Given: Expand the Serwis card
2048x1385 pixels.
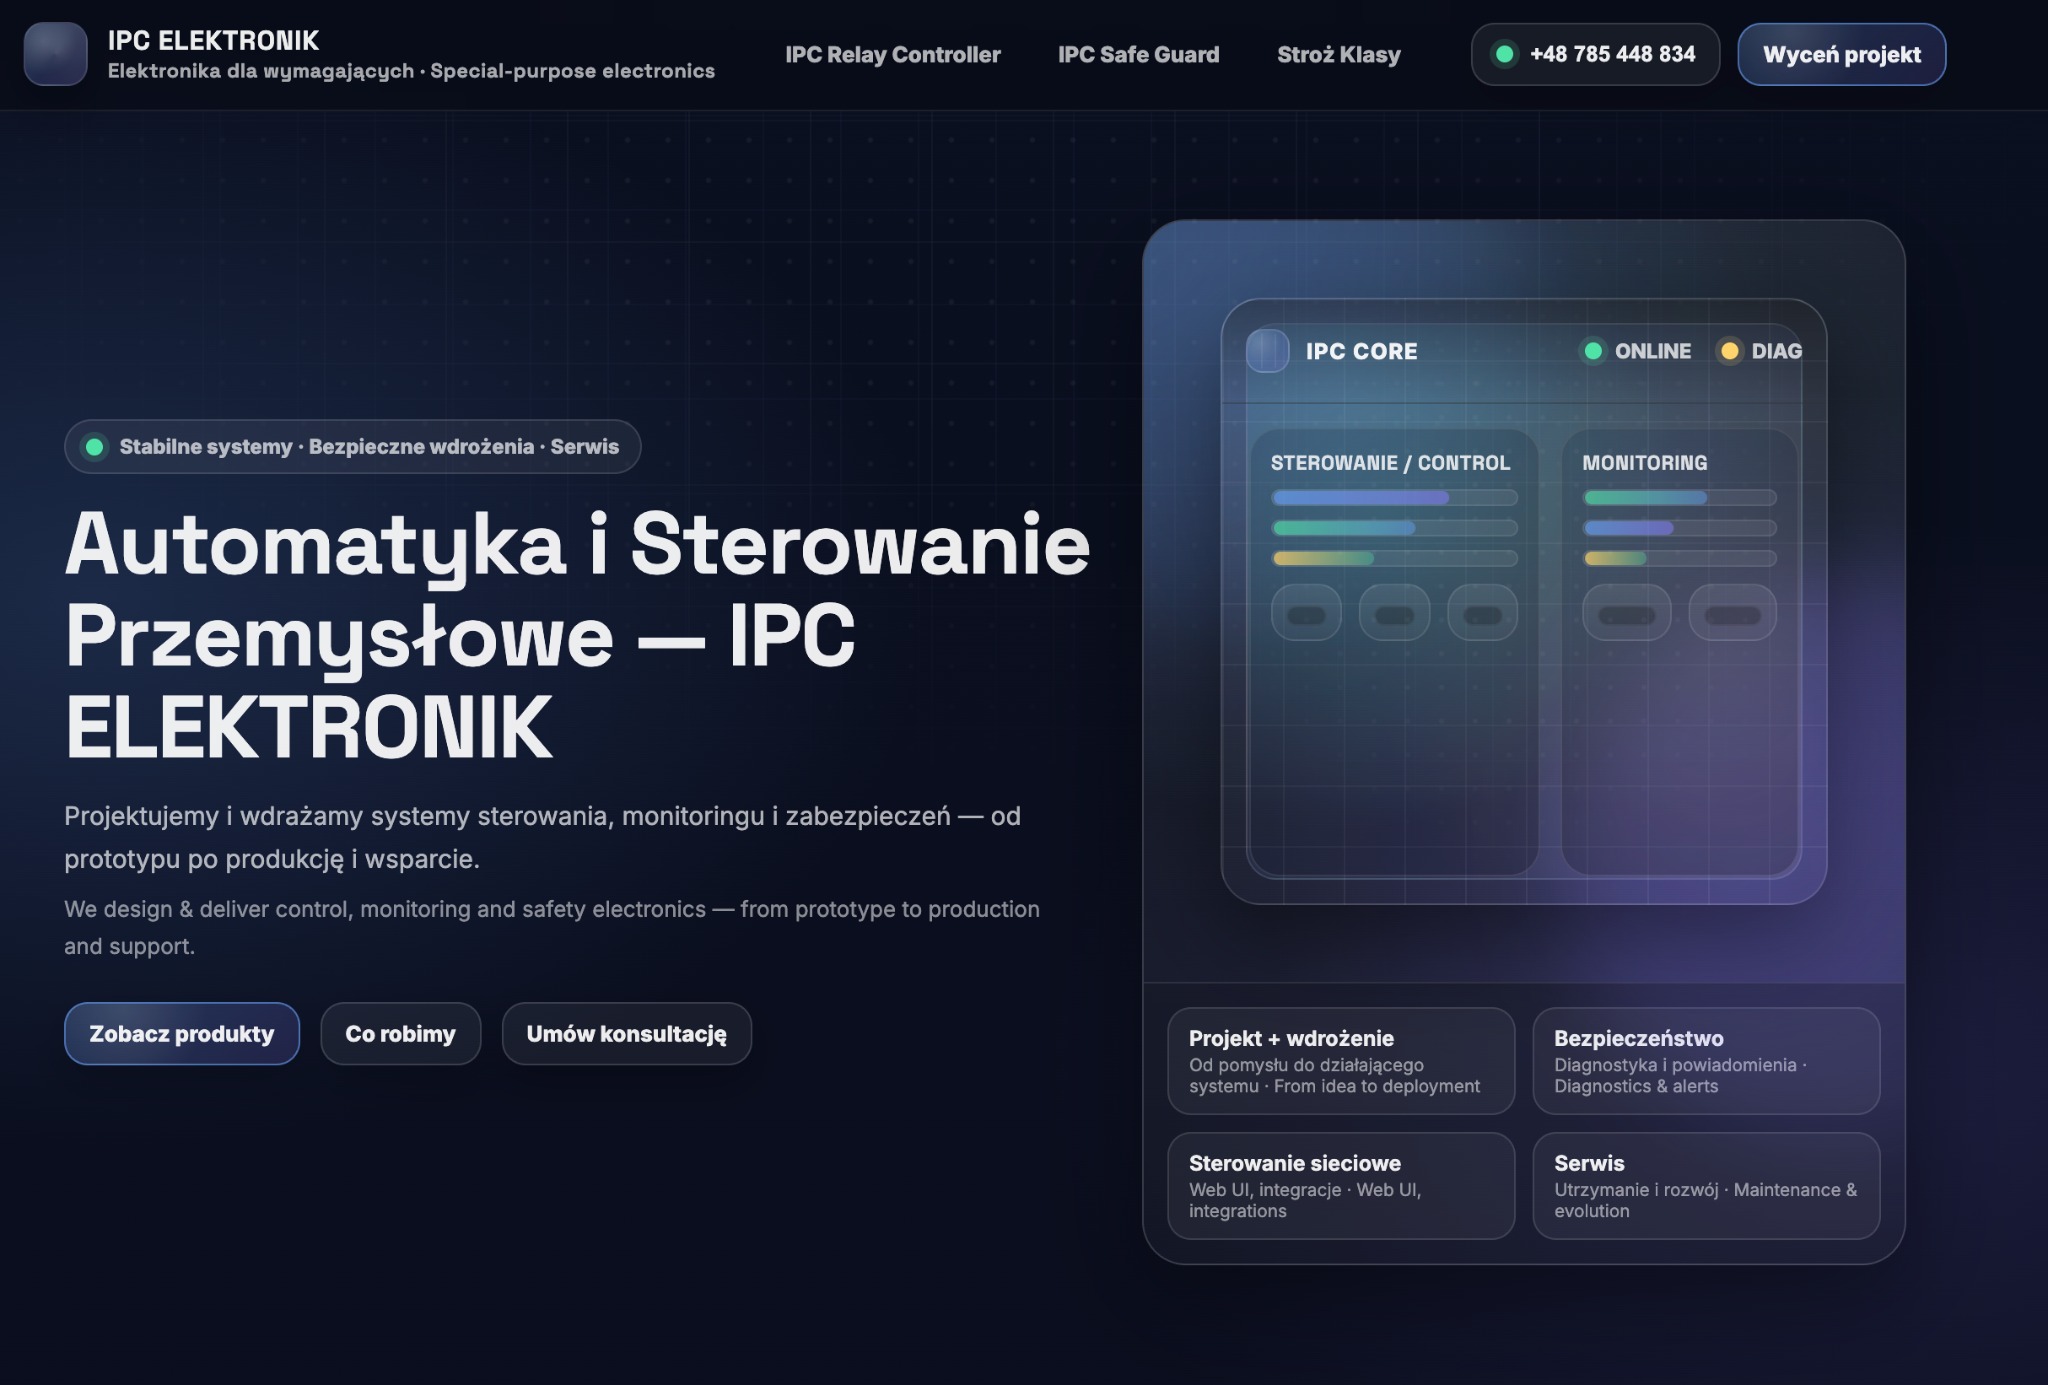Looking at the screenshot, I should (1706, 1186).
